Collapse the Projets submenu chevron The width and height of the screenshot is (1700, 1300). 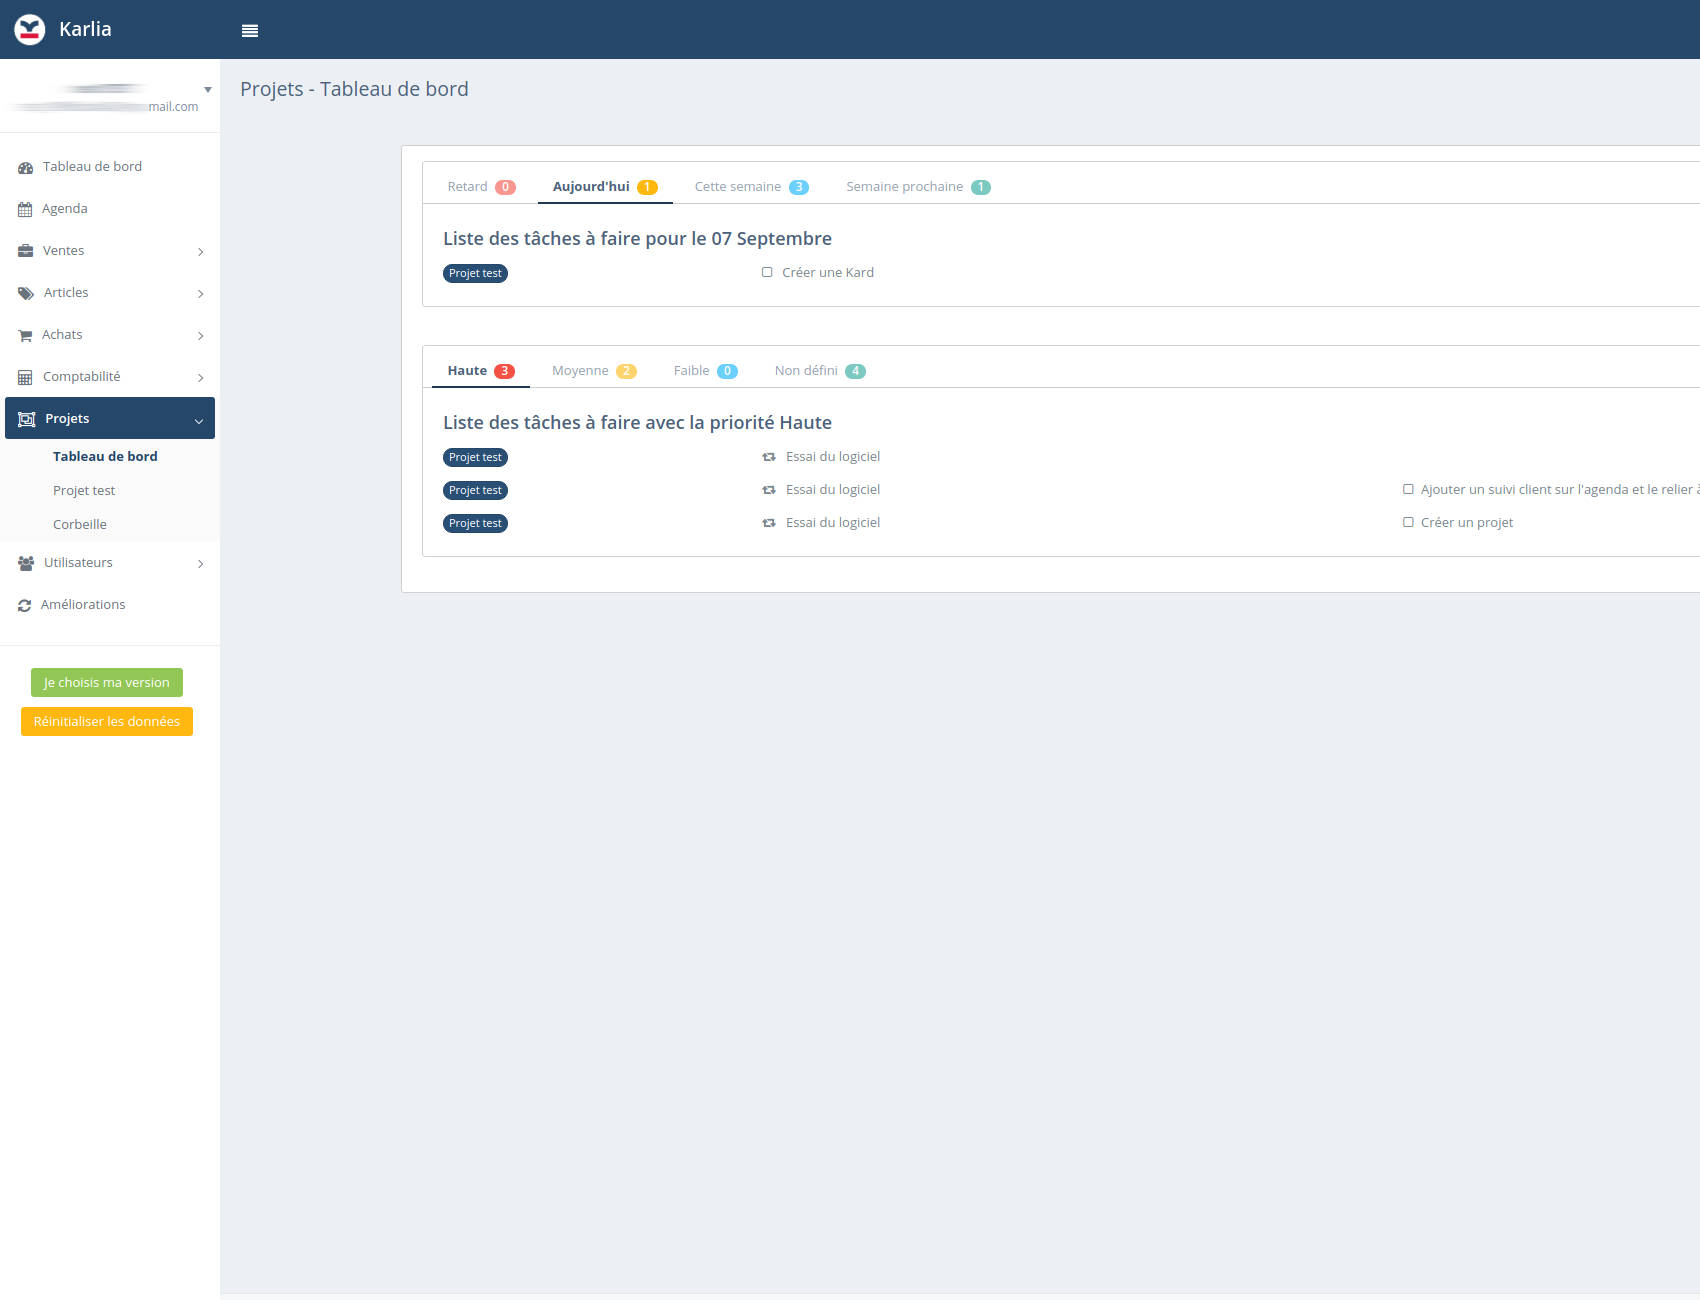point(199,421)
